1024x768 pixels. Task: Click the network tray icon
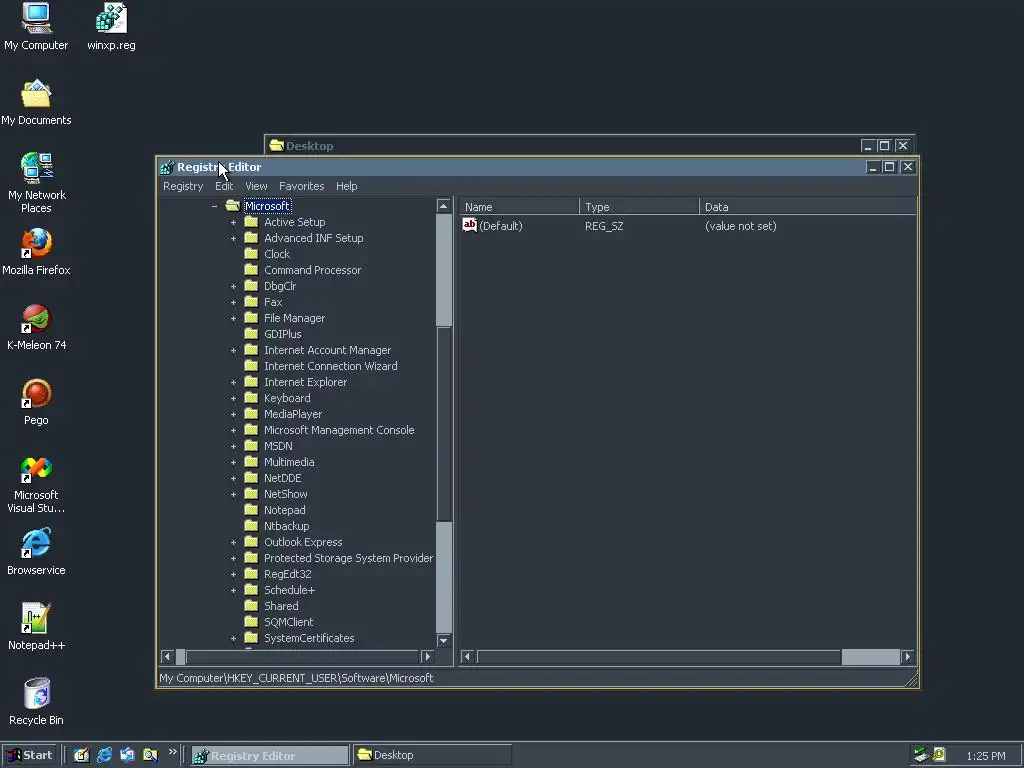[x=921, y=755]
